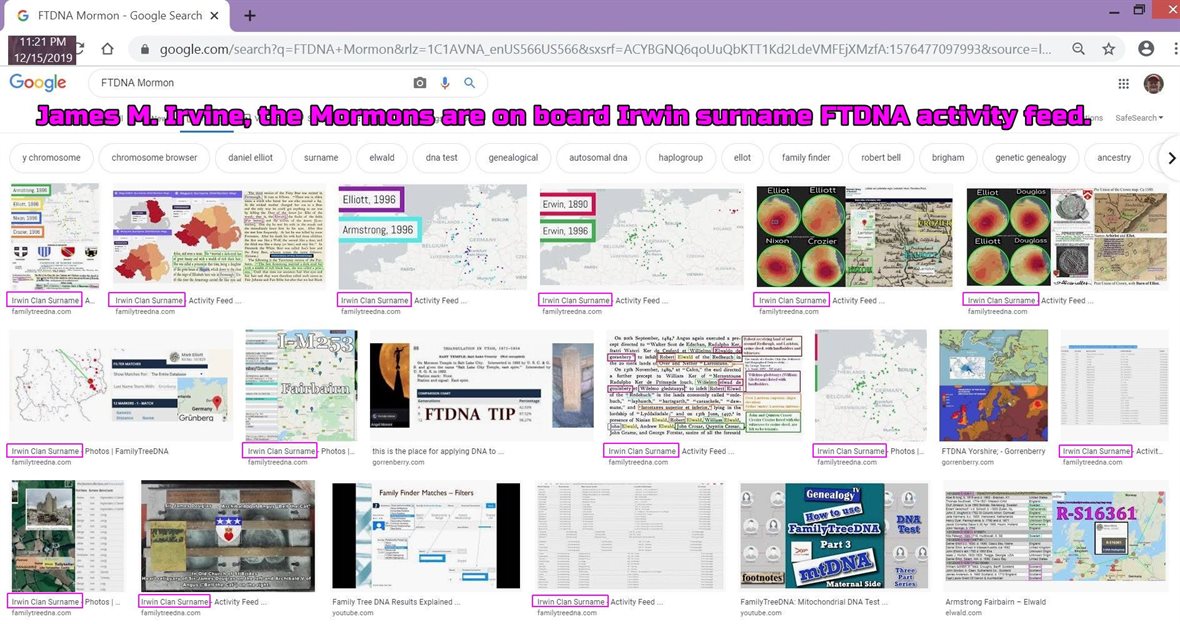Open the 'Family Tree DNA Results Explained' link
The image size is (1180, 624).
click(x=396, y=602)
